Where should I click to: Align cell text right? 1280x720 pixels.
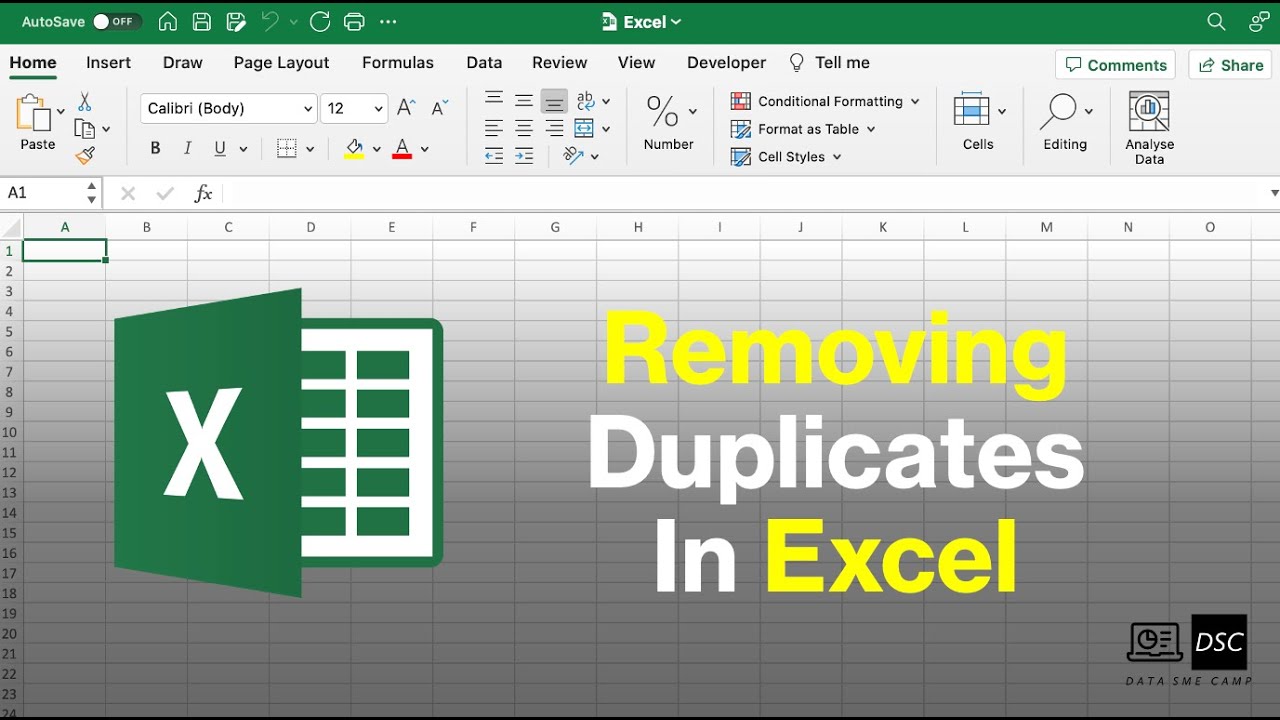point(554,128)
